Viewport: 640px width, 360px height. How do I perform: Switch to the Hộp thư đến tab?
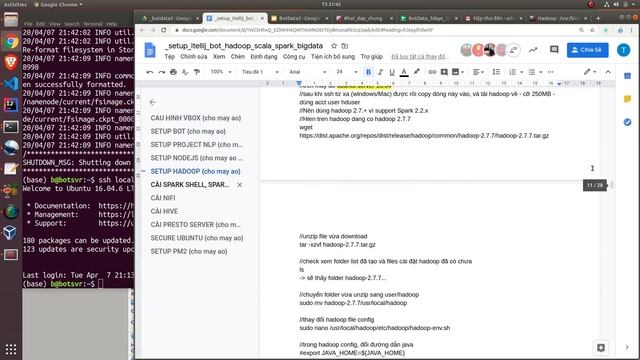pos(493,18)
